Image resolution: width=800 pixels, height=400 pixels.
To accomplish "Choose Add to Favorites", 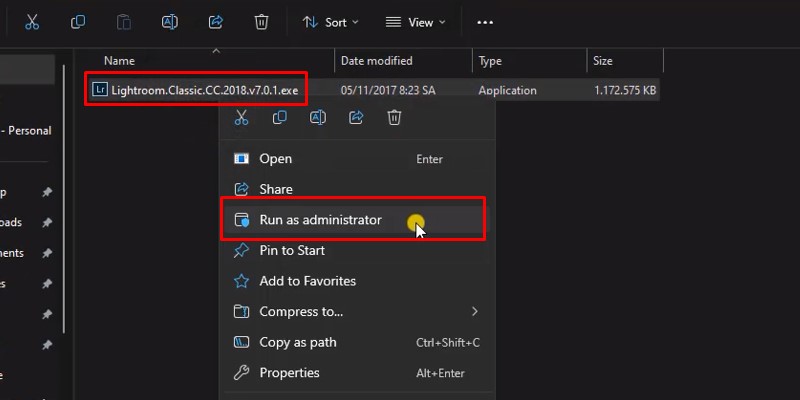I will (357, 281).
